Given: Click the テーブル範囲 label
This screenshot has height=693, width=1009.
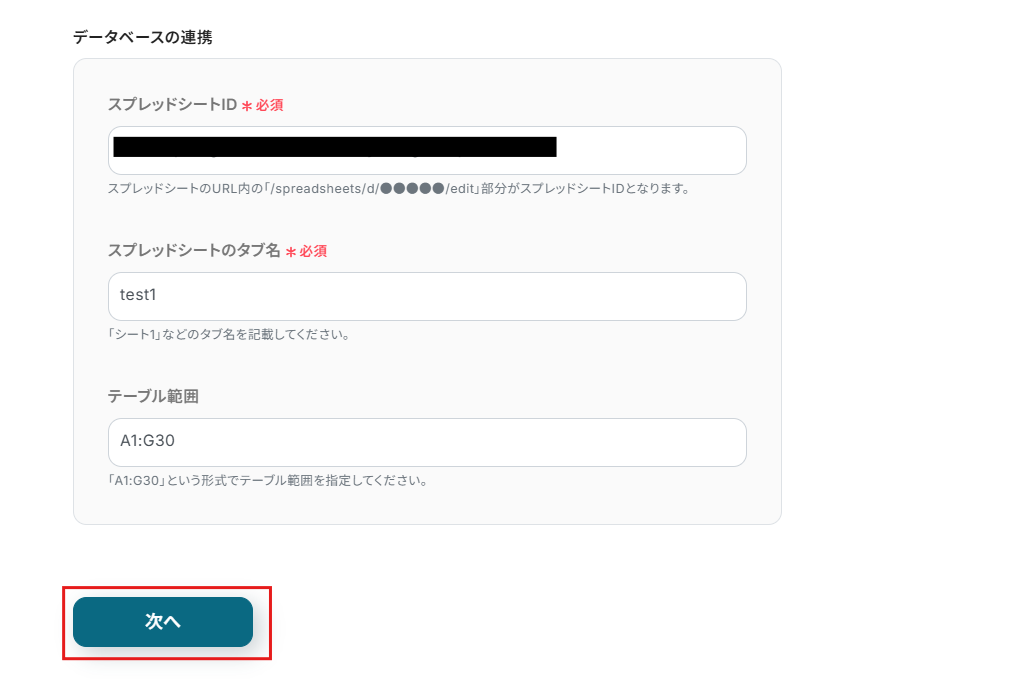Looking at the screenshot, I should click(x=152, y=396).
